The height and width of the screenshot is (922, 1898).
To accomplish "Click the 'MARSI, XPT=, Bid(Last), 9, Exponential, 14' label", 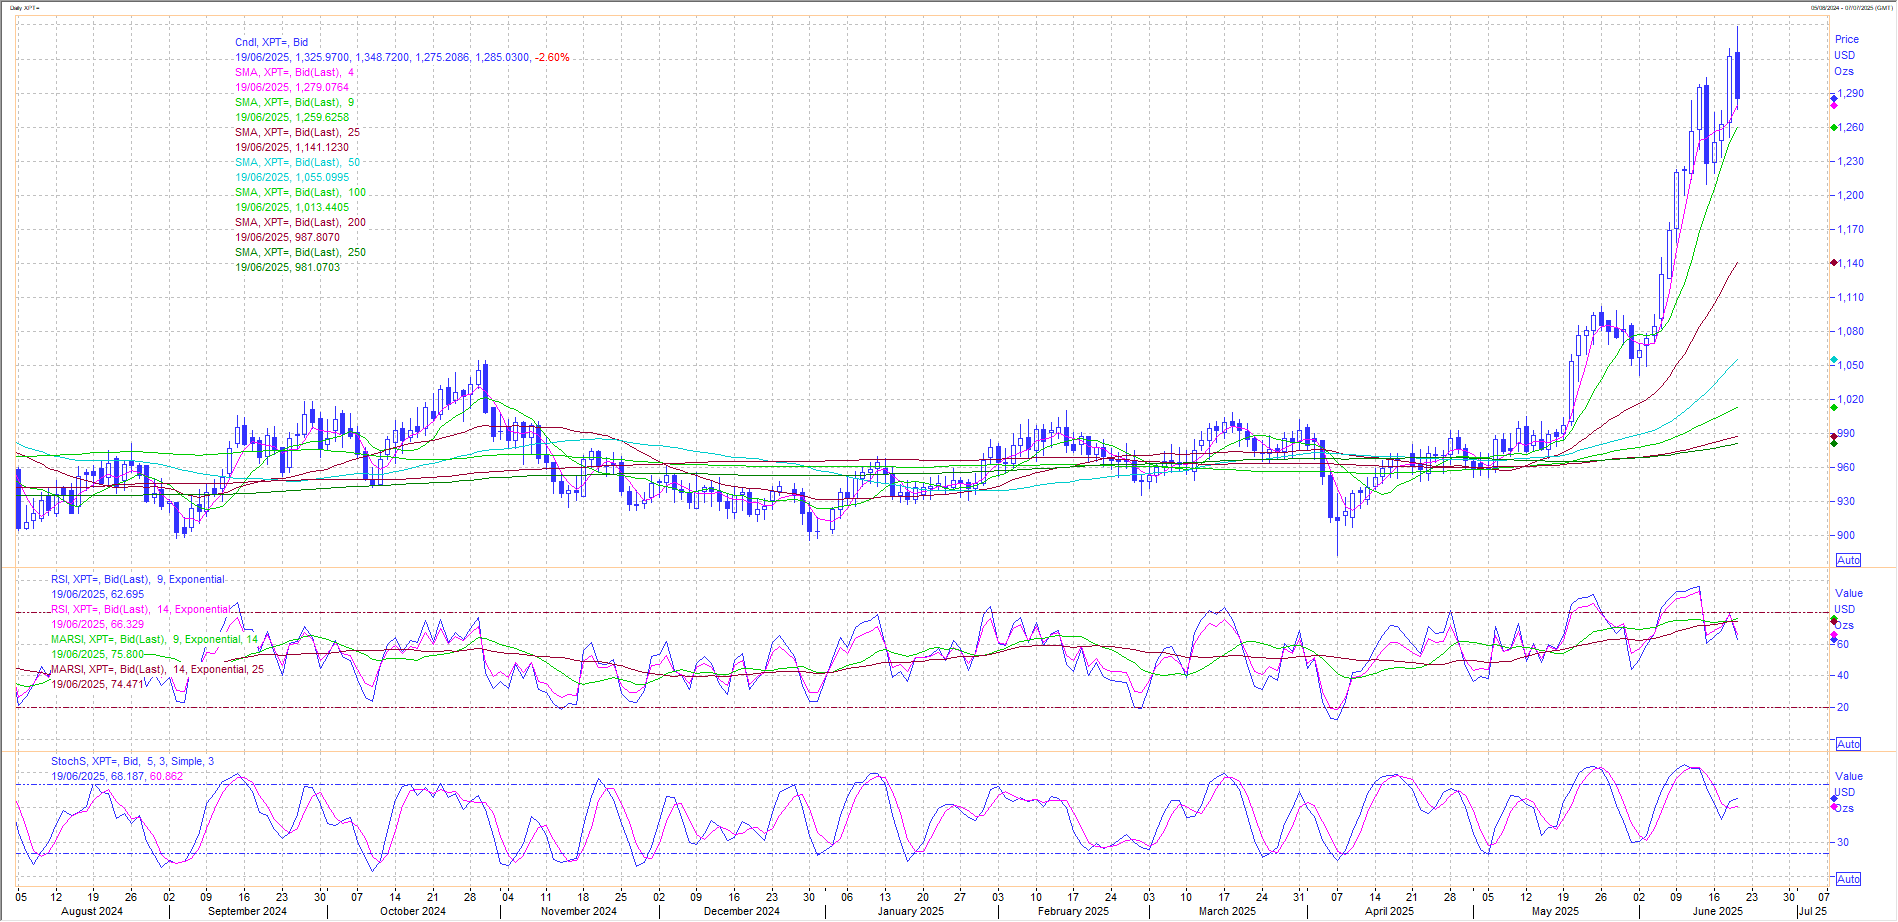I will [154, 639].
